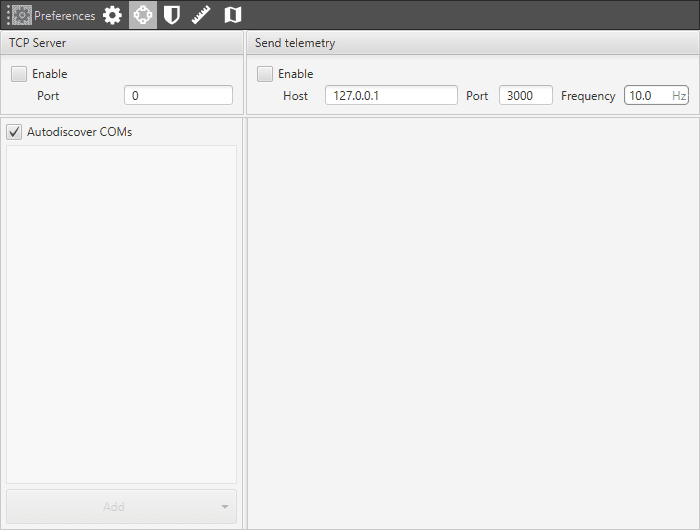Enable the Send telemetry checkbox
Viewport: 700px width, 530px height.
coord(265,74)
